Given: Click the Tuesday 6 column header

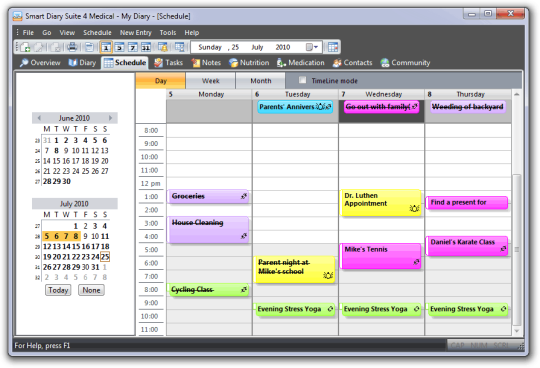Looking at the screenshot, I should tap(295, 94).
